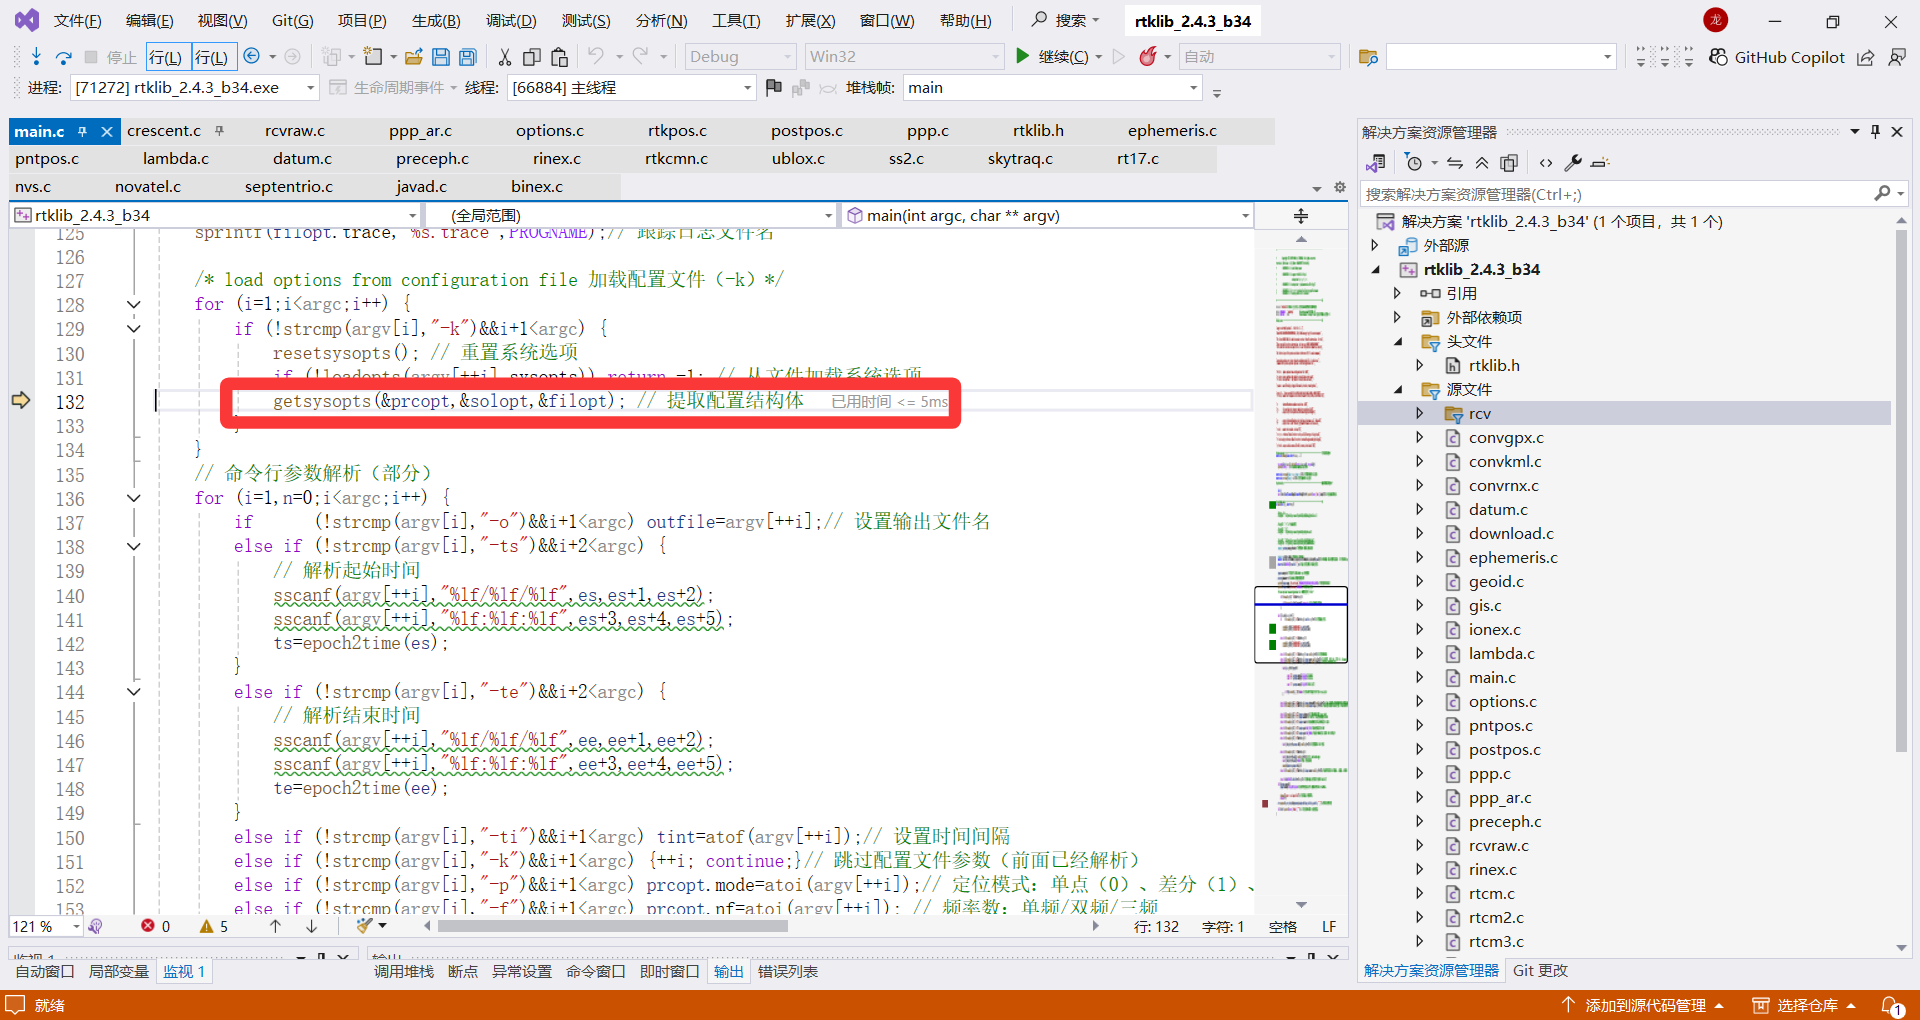Open the thread selector dropdown

click(x=747, y=88)
